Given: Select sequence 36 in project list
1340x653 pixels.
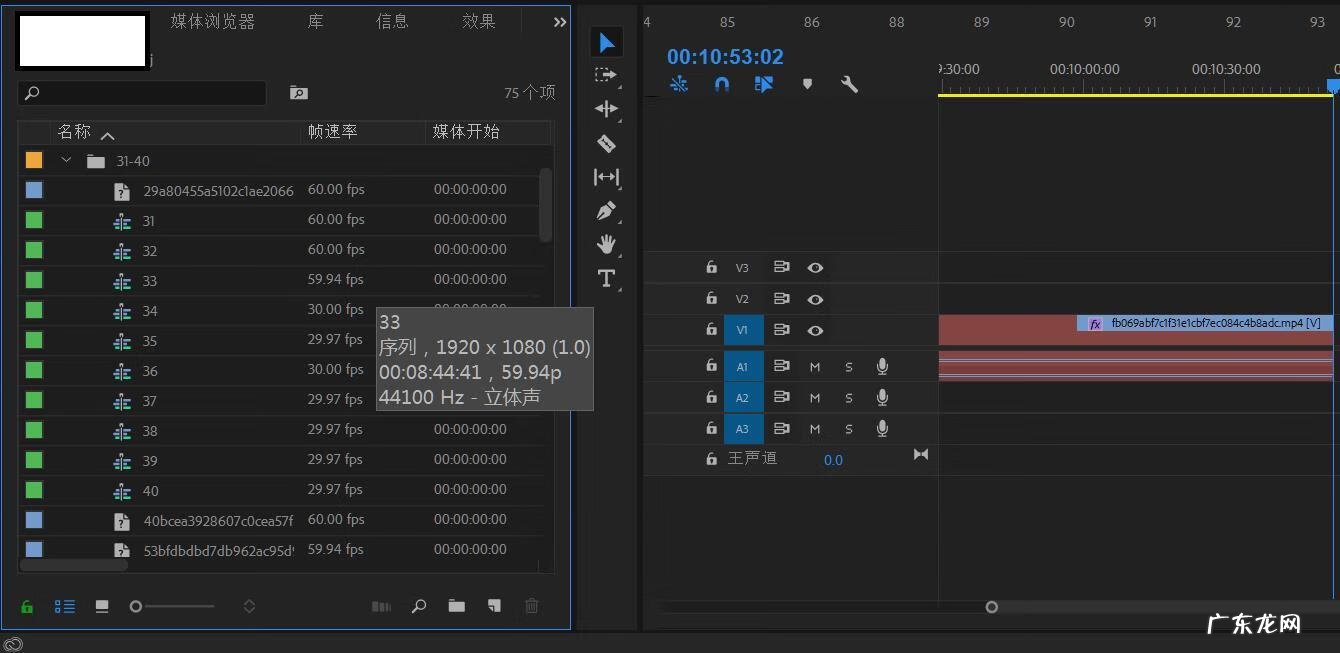Looking at the screenshot, I should (x=150, y=371).
